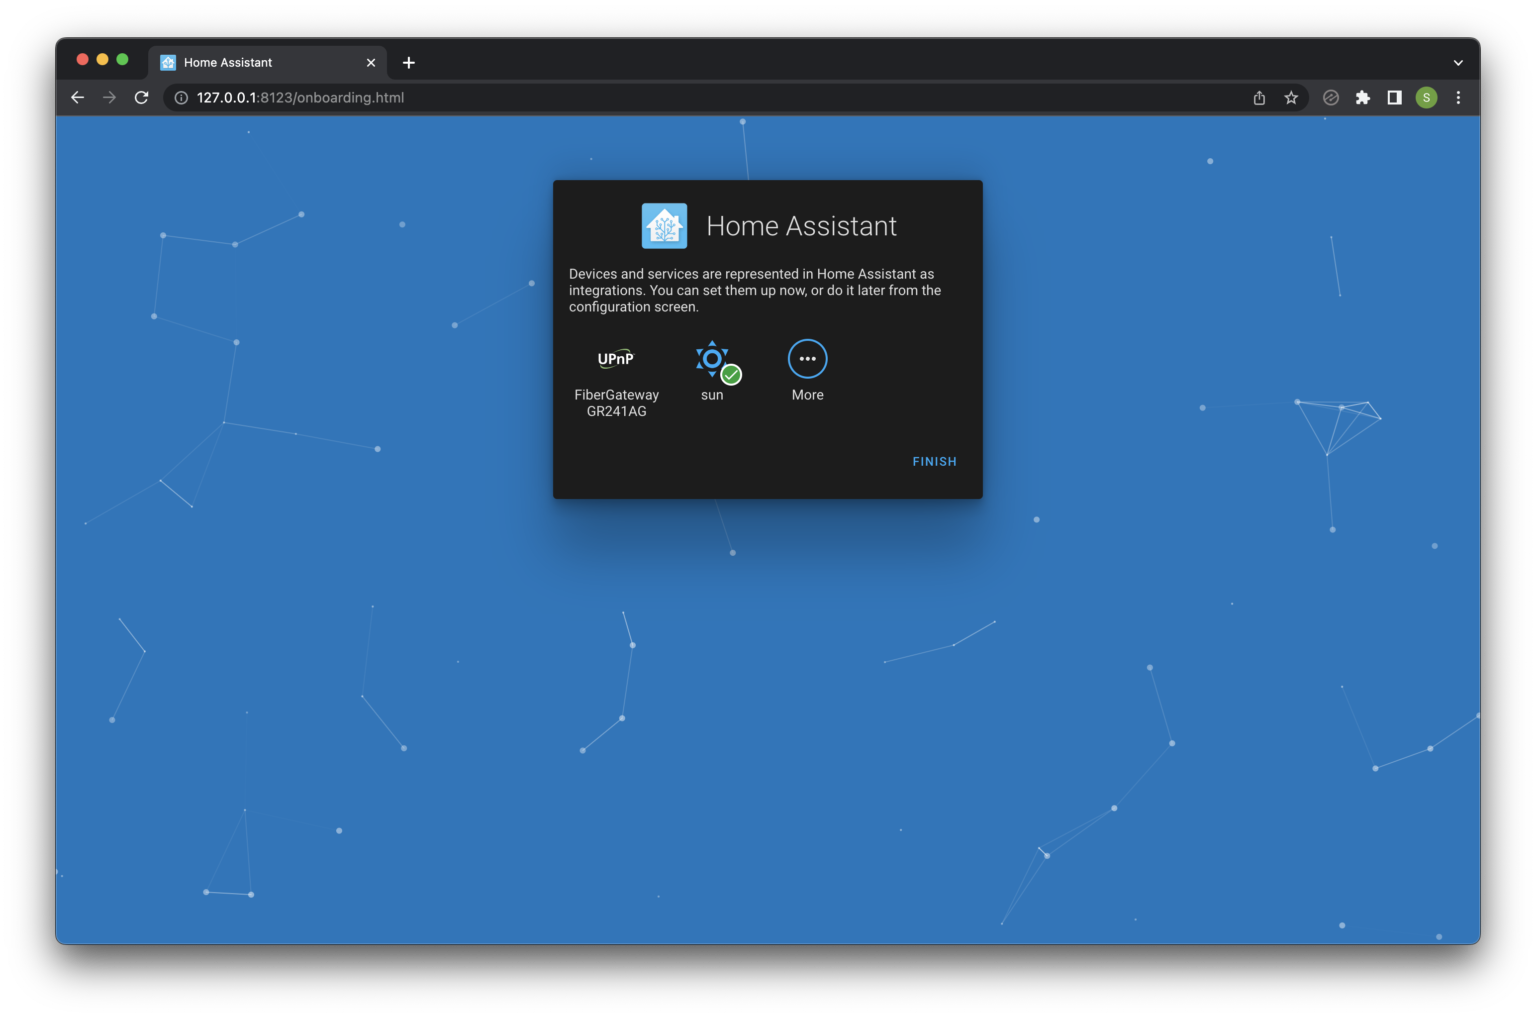Expand the tab search chevron near window edge
The image size is (1536, 1018).
tap(1457, 61)
